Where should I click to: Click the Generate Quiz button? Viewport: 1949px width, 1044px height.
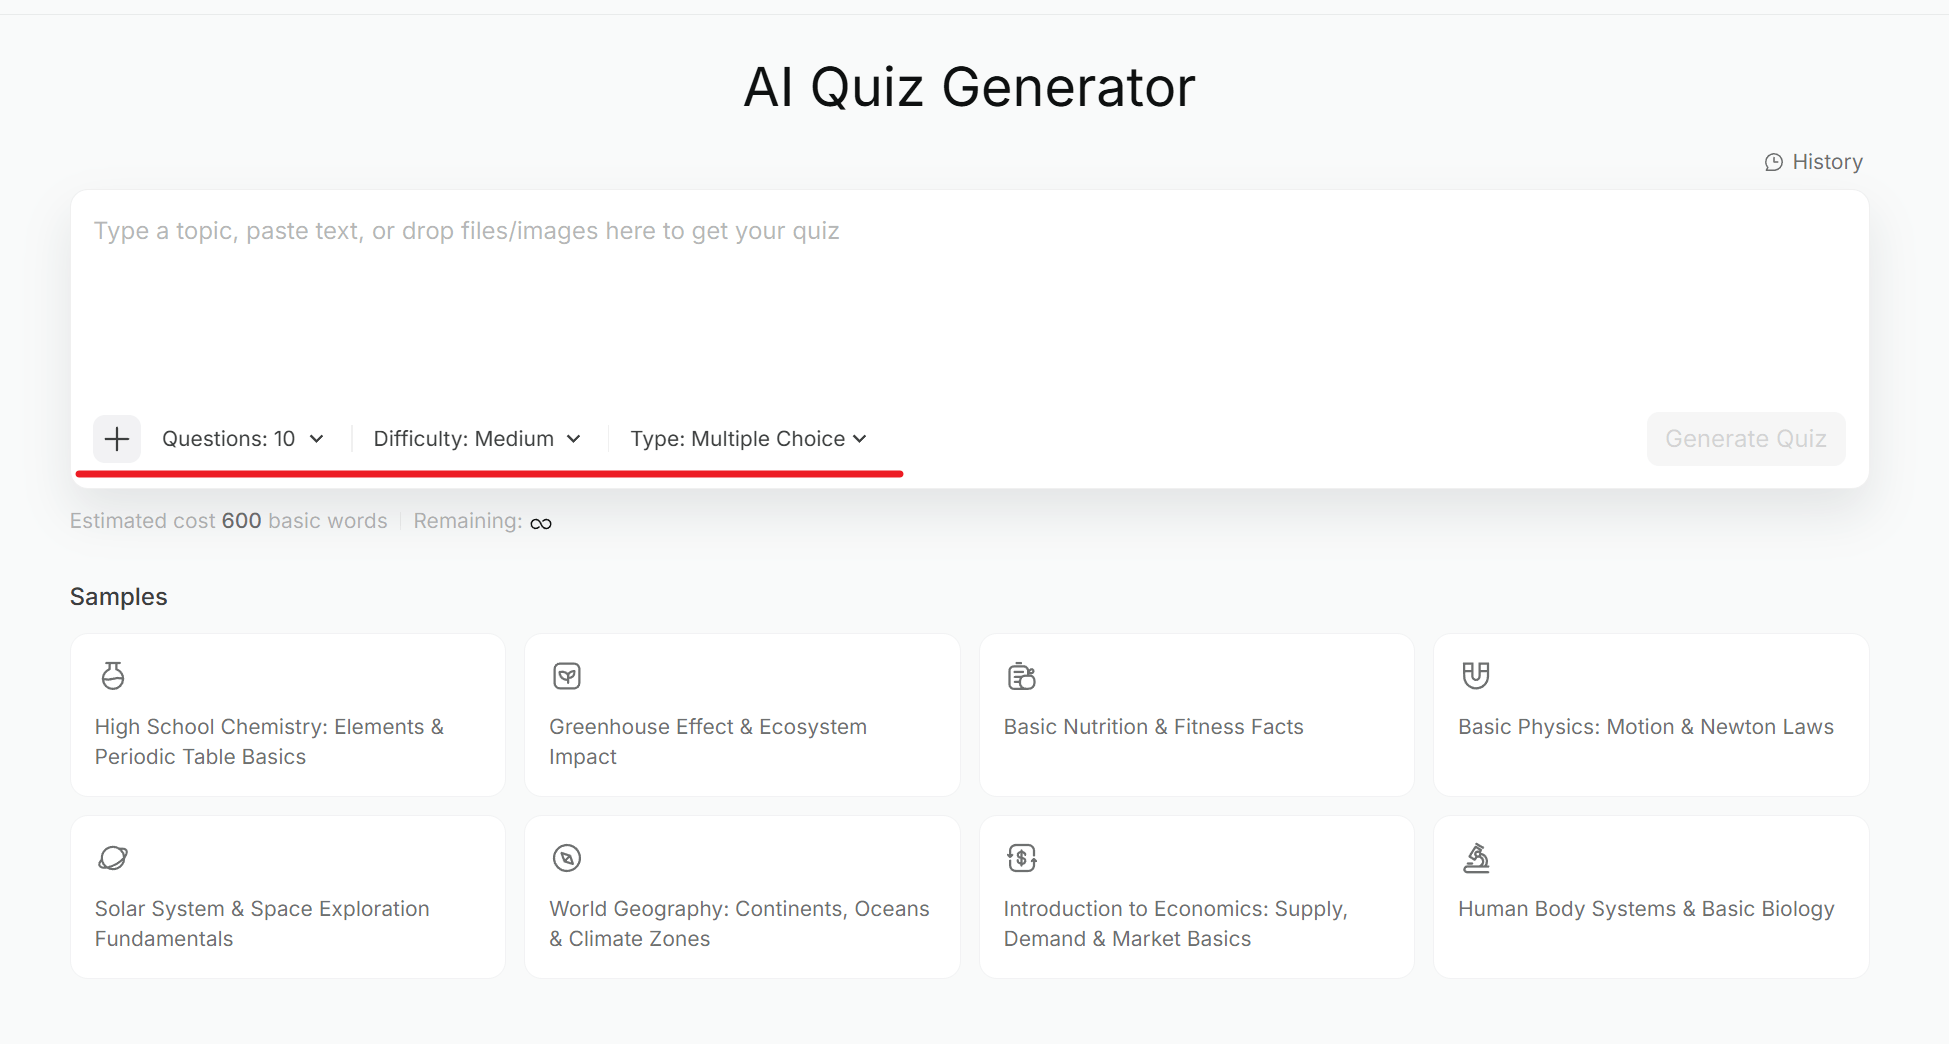[x=1746, y=439]
